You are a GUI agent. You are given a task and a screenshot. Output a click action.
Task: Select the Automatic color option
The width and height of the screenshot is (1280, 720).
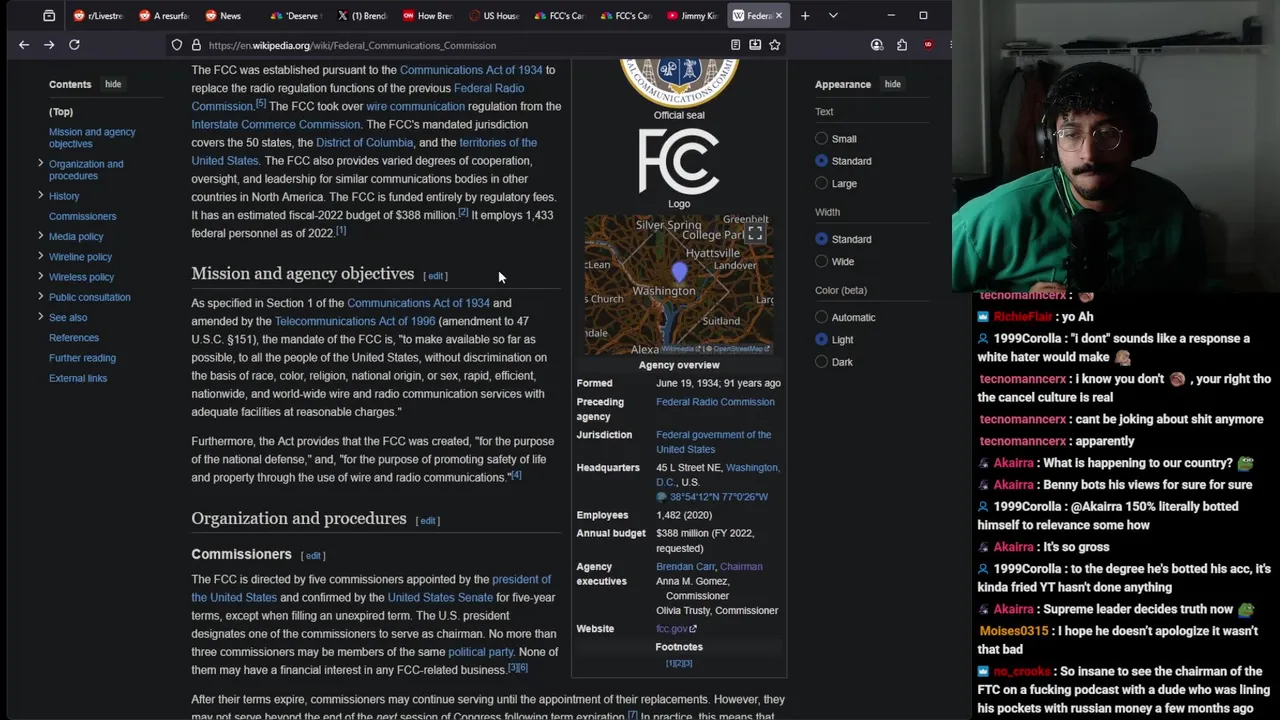(x=821, y=317)
